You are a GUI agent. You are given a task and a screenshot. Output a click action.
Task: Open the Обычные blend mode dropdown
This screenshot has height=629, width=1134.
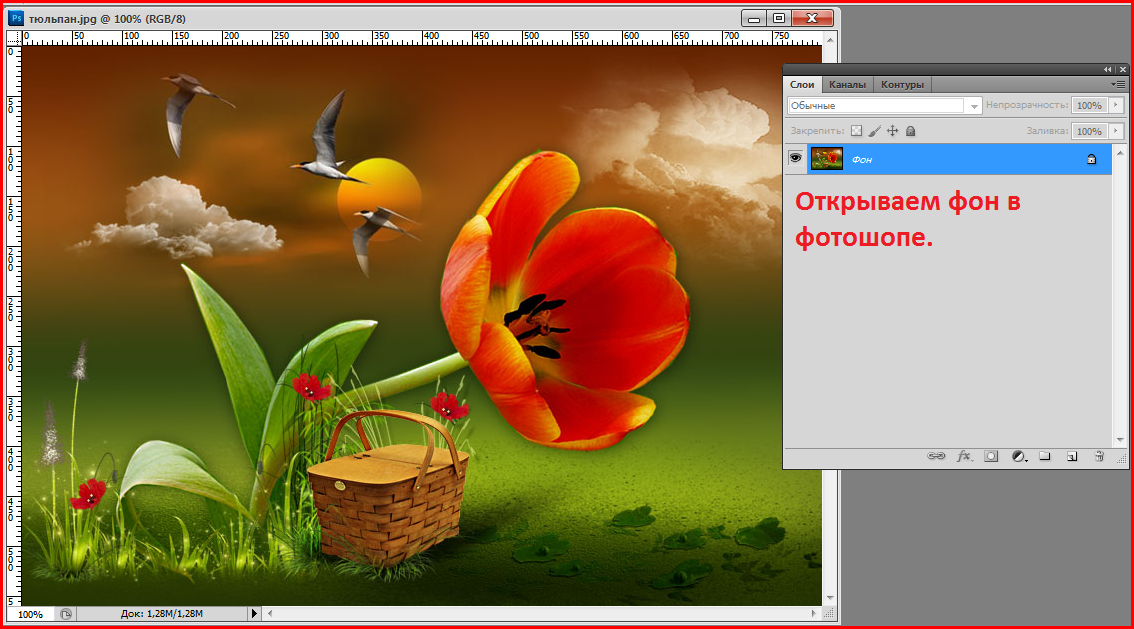coord(884,106)
